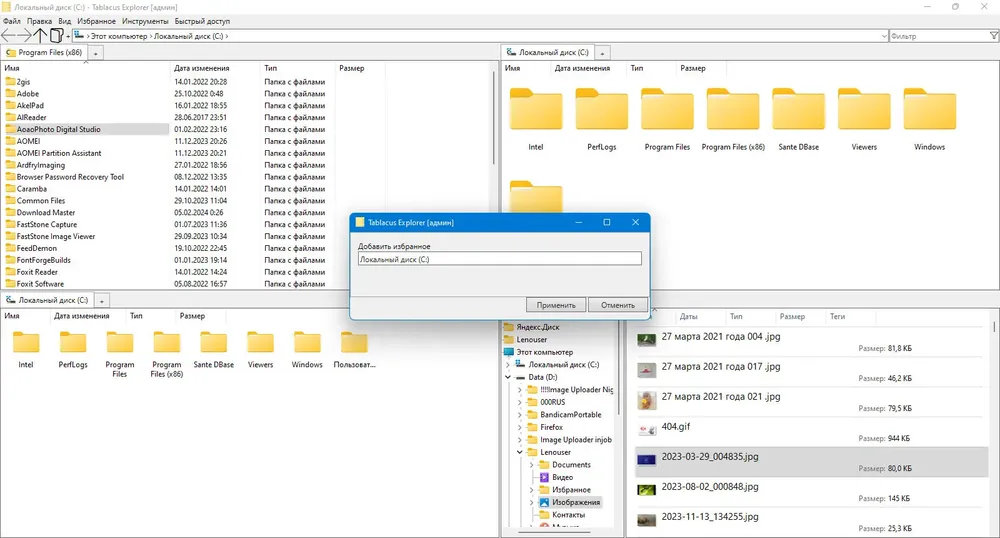The height and width of the screenshot is (538, 1000).
Task: Expand Локальный диск (C:) in folder tree
Action: [x=508, y=365]
